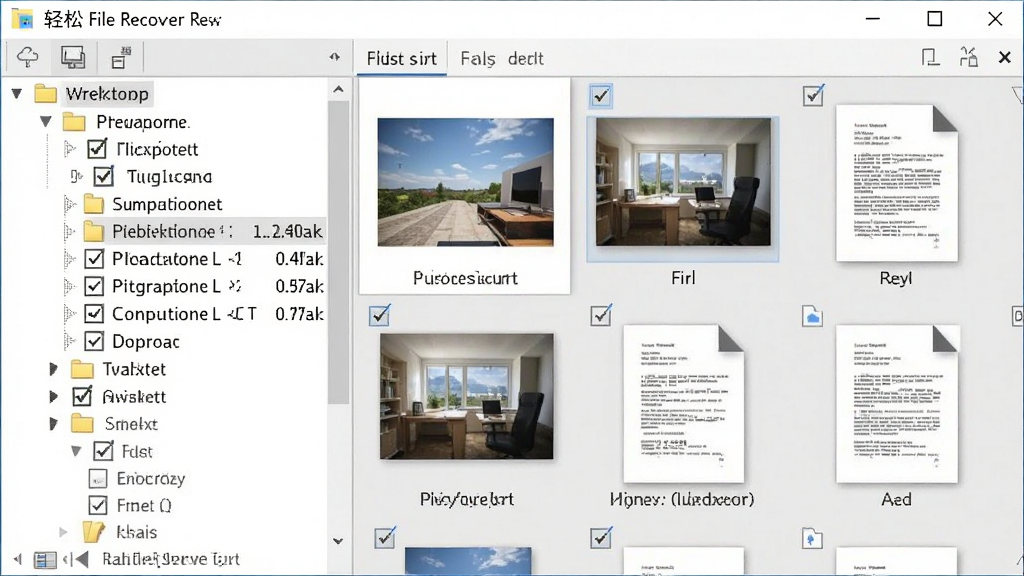Open the Puiscesicurt photo thumbnail

pos(465,182)
